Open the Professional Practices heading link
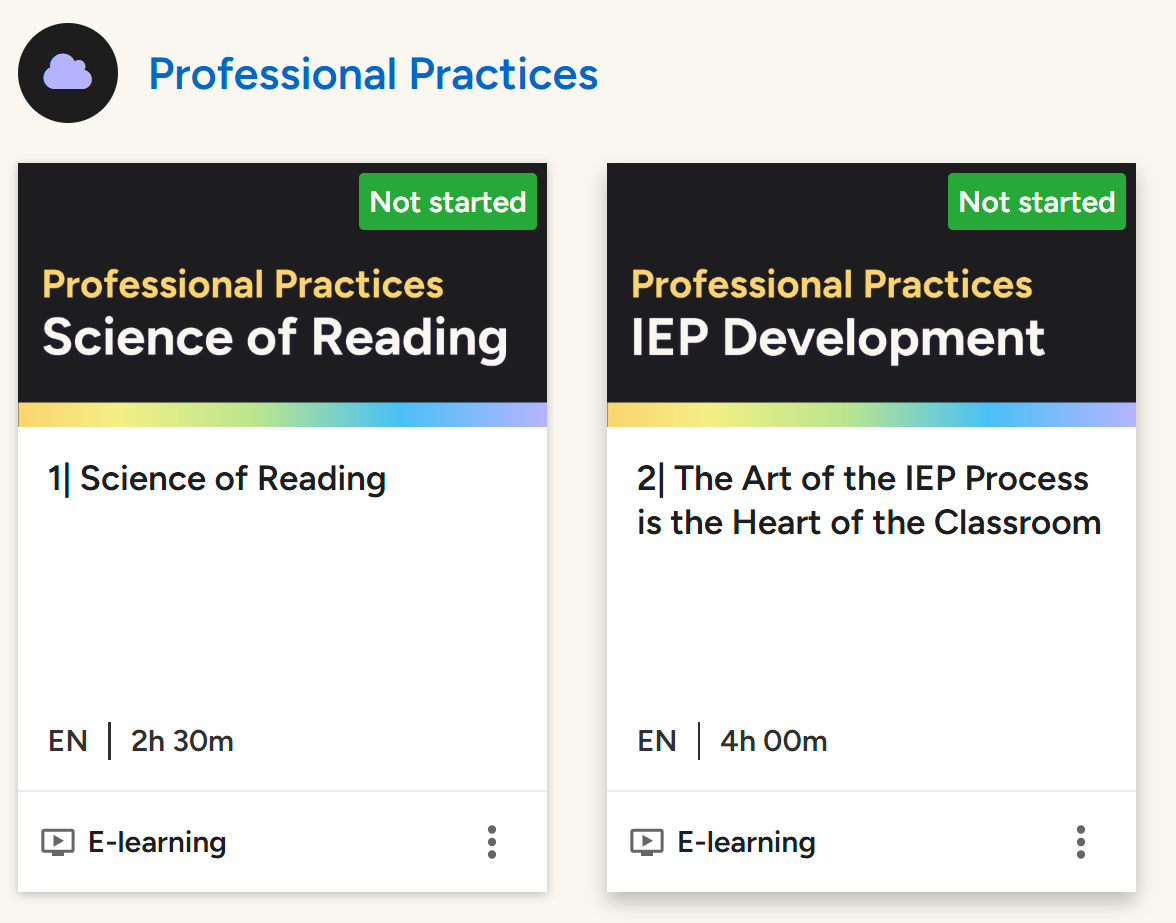Screen dimensions: 1176x923 [374, 74]
